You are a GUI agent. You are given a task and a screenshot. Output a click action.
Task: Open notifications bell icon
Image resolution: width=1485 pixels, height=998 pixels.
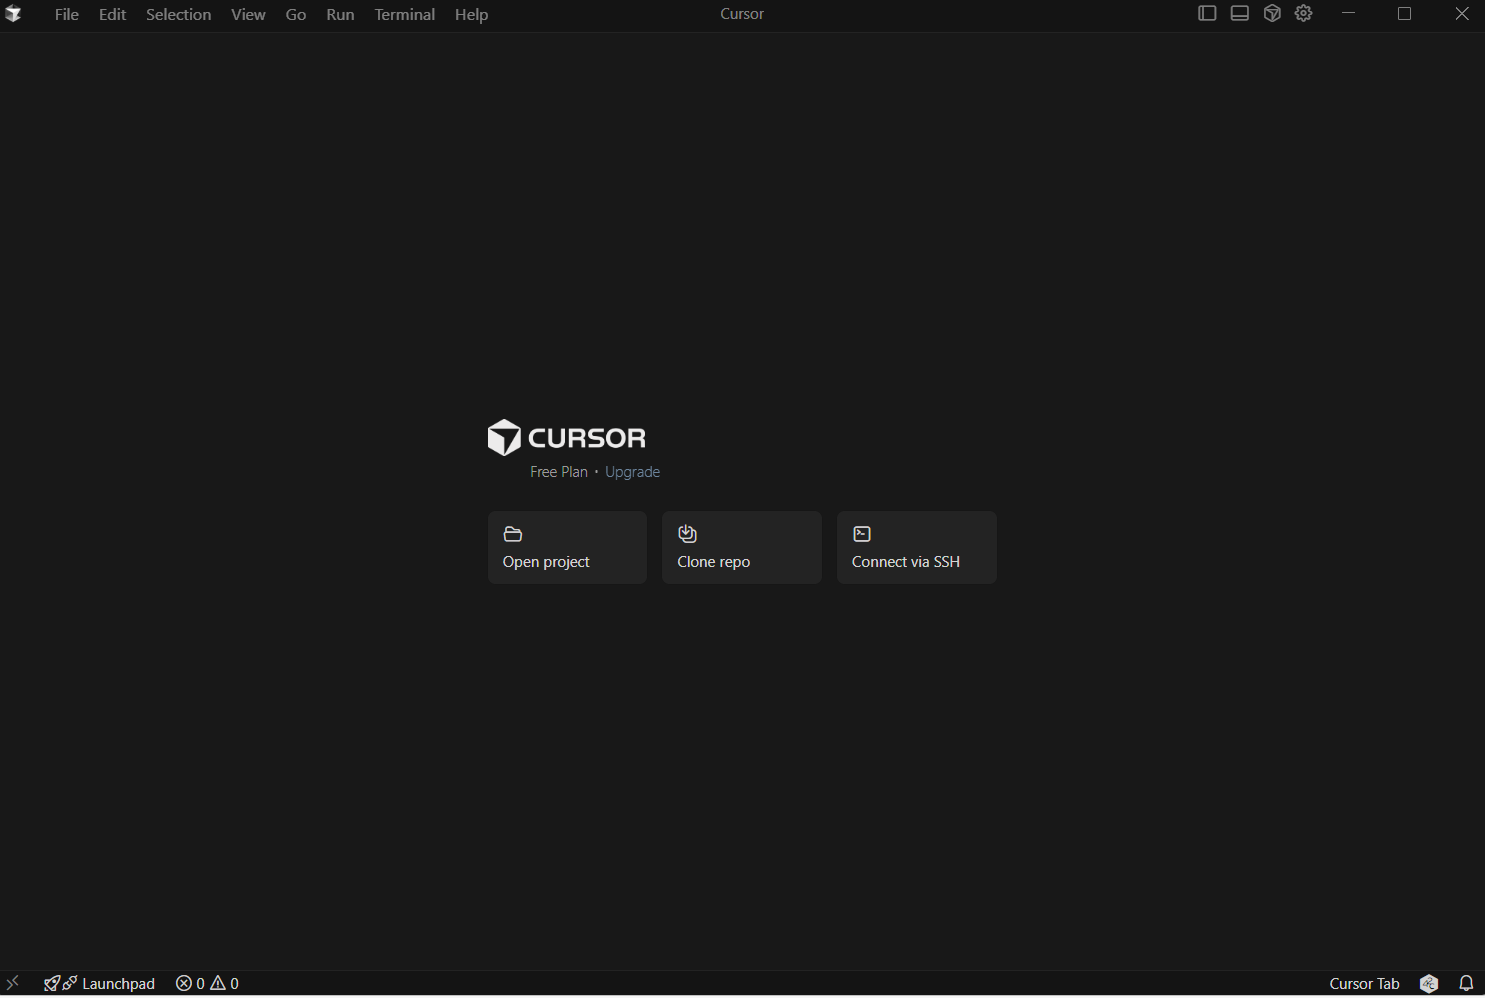pos(1466,983)
